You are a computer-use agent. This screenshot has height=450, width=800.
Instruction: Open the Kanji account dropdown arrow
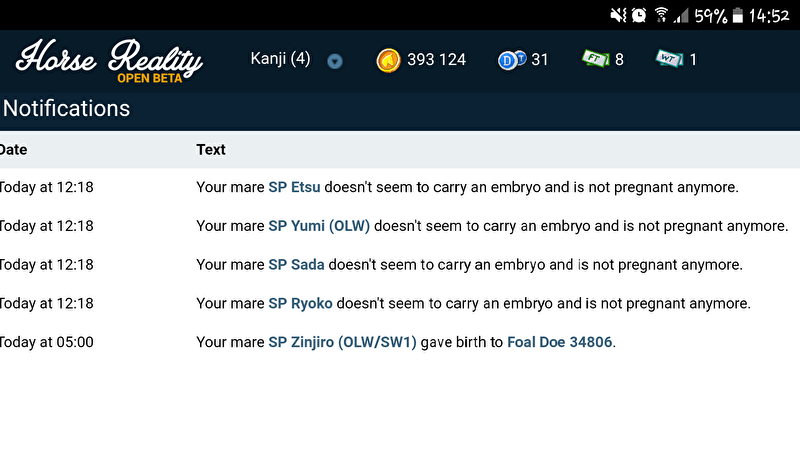pyautogui.click(x=335, y=61)
